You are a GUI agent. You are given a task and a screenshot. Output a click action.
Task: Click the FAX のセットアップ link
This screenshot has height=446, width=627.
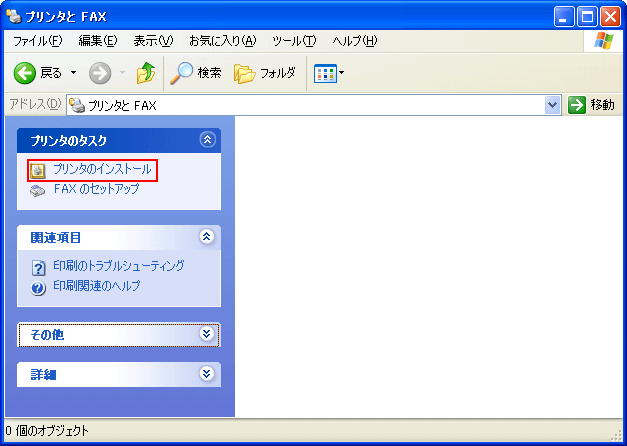97,189
